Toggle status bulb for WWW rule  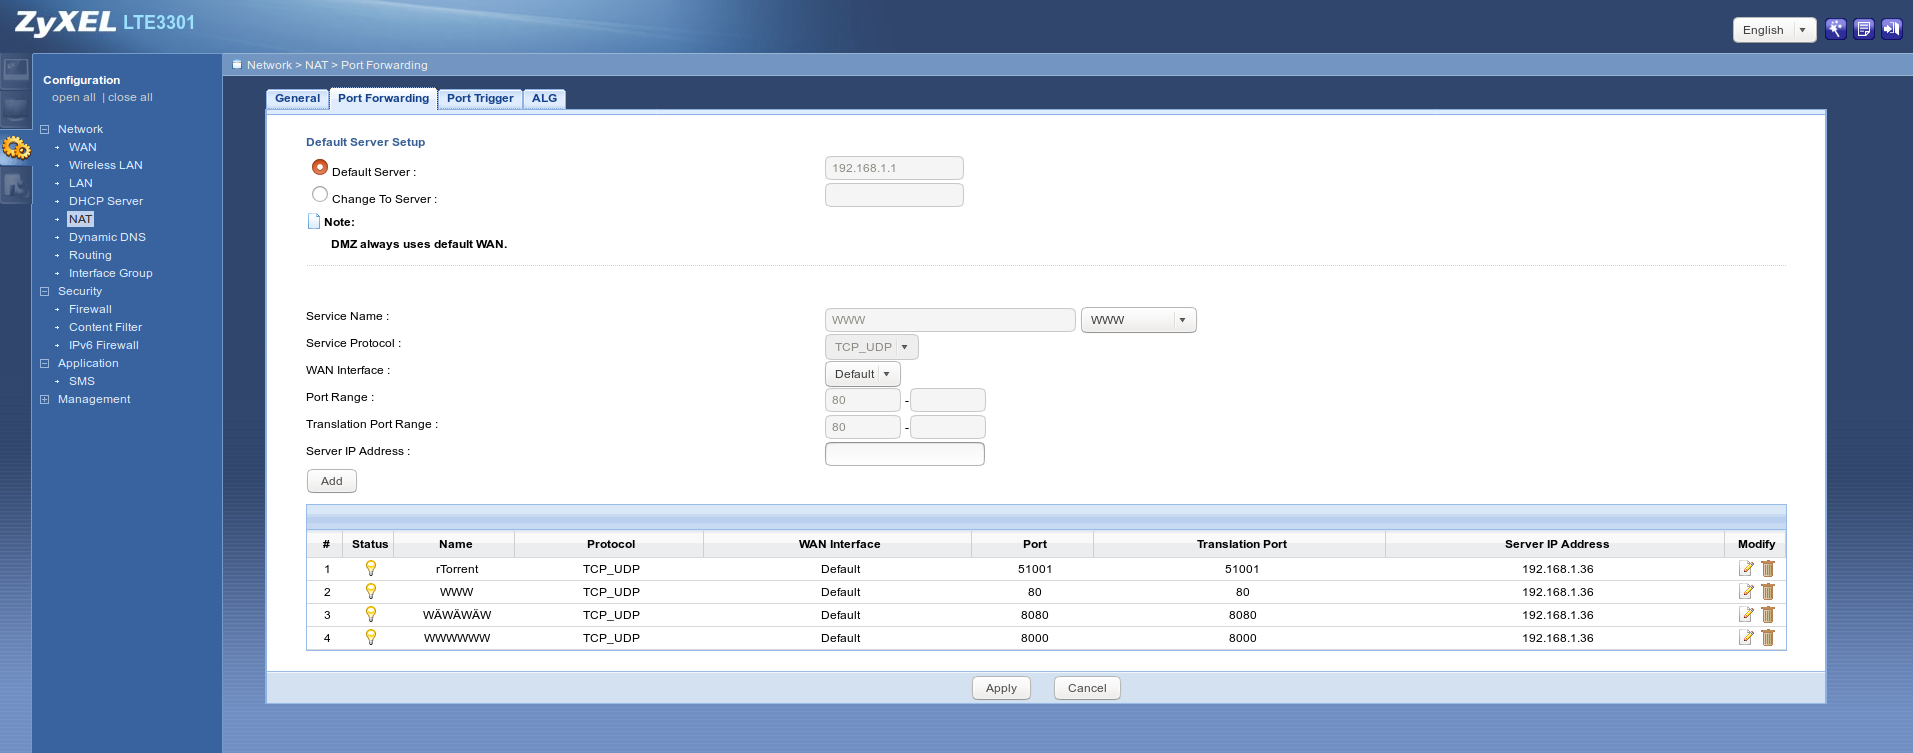point(370,592)
